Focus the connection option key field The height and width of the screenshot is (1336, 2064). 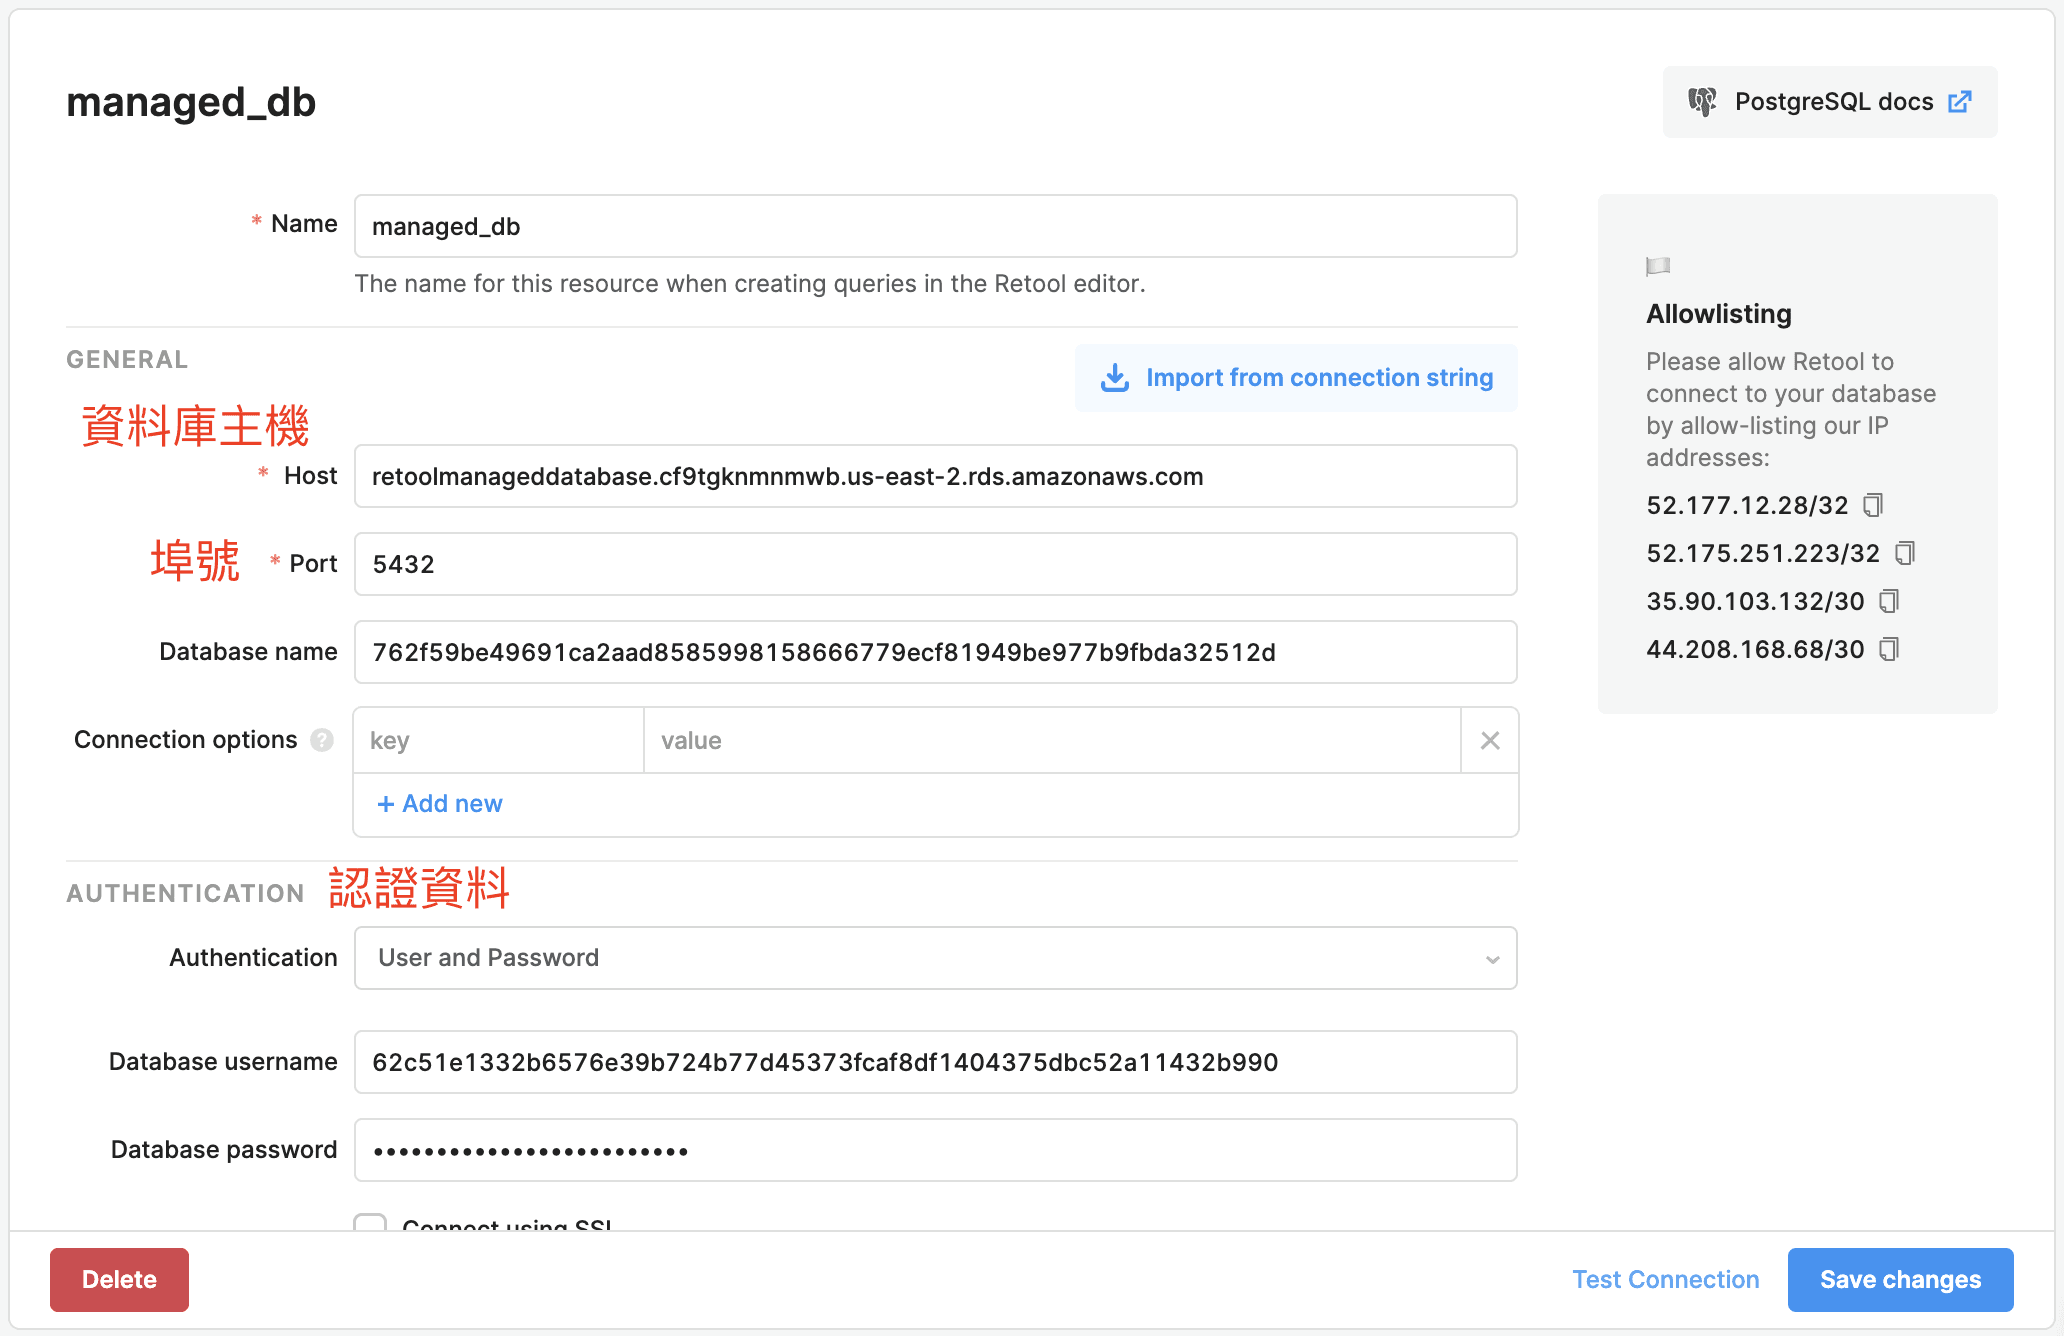click(x=499, y=740)
